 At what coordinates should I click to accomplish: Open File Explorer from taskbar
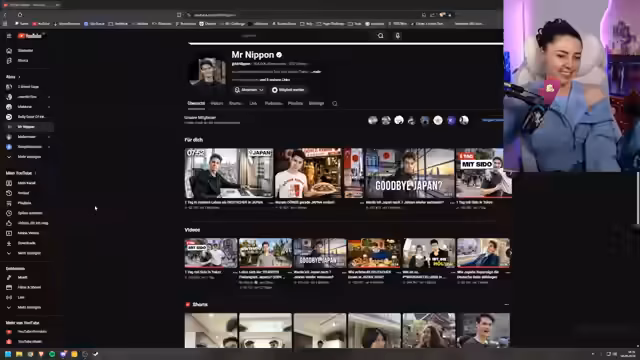tap(19, 354)
